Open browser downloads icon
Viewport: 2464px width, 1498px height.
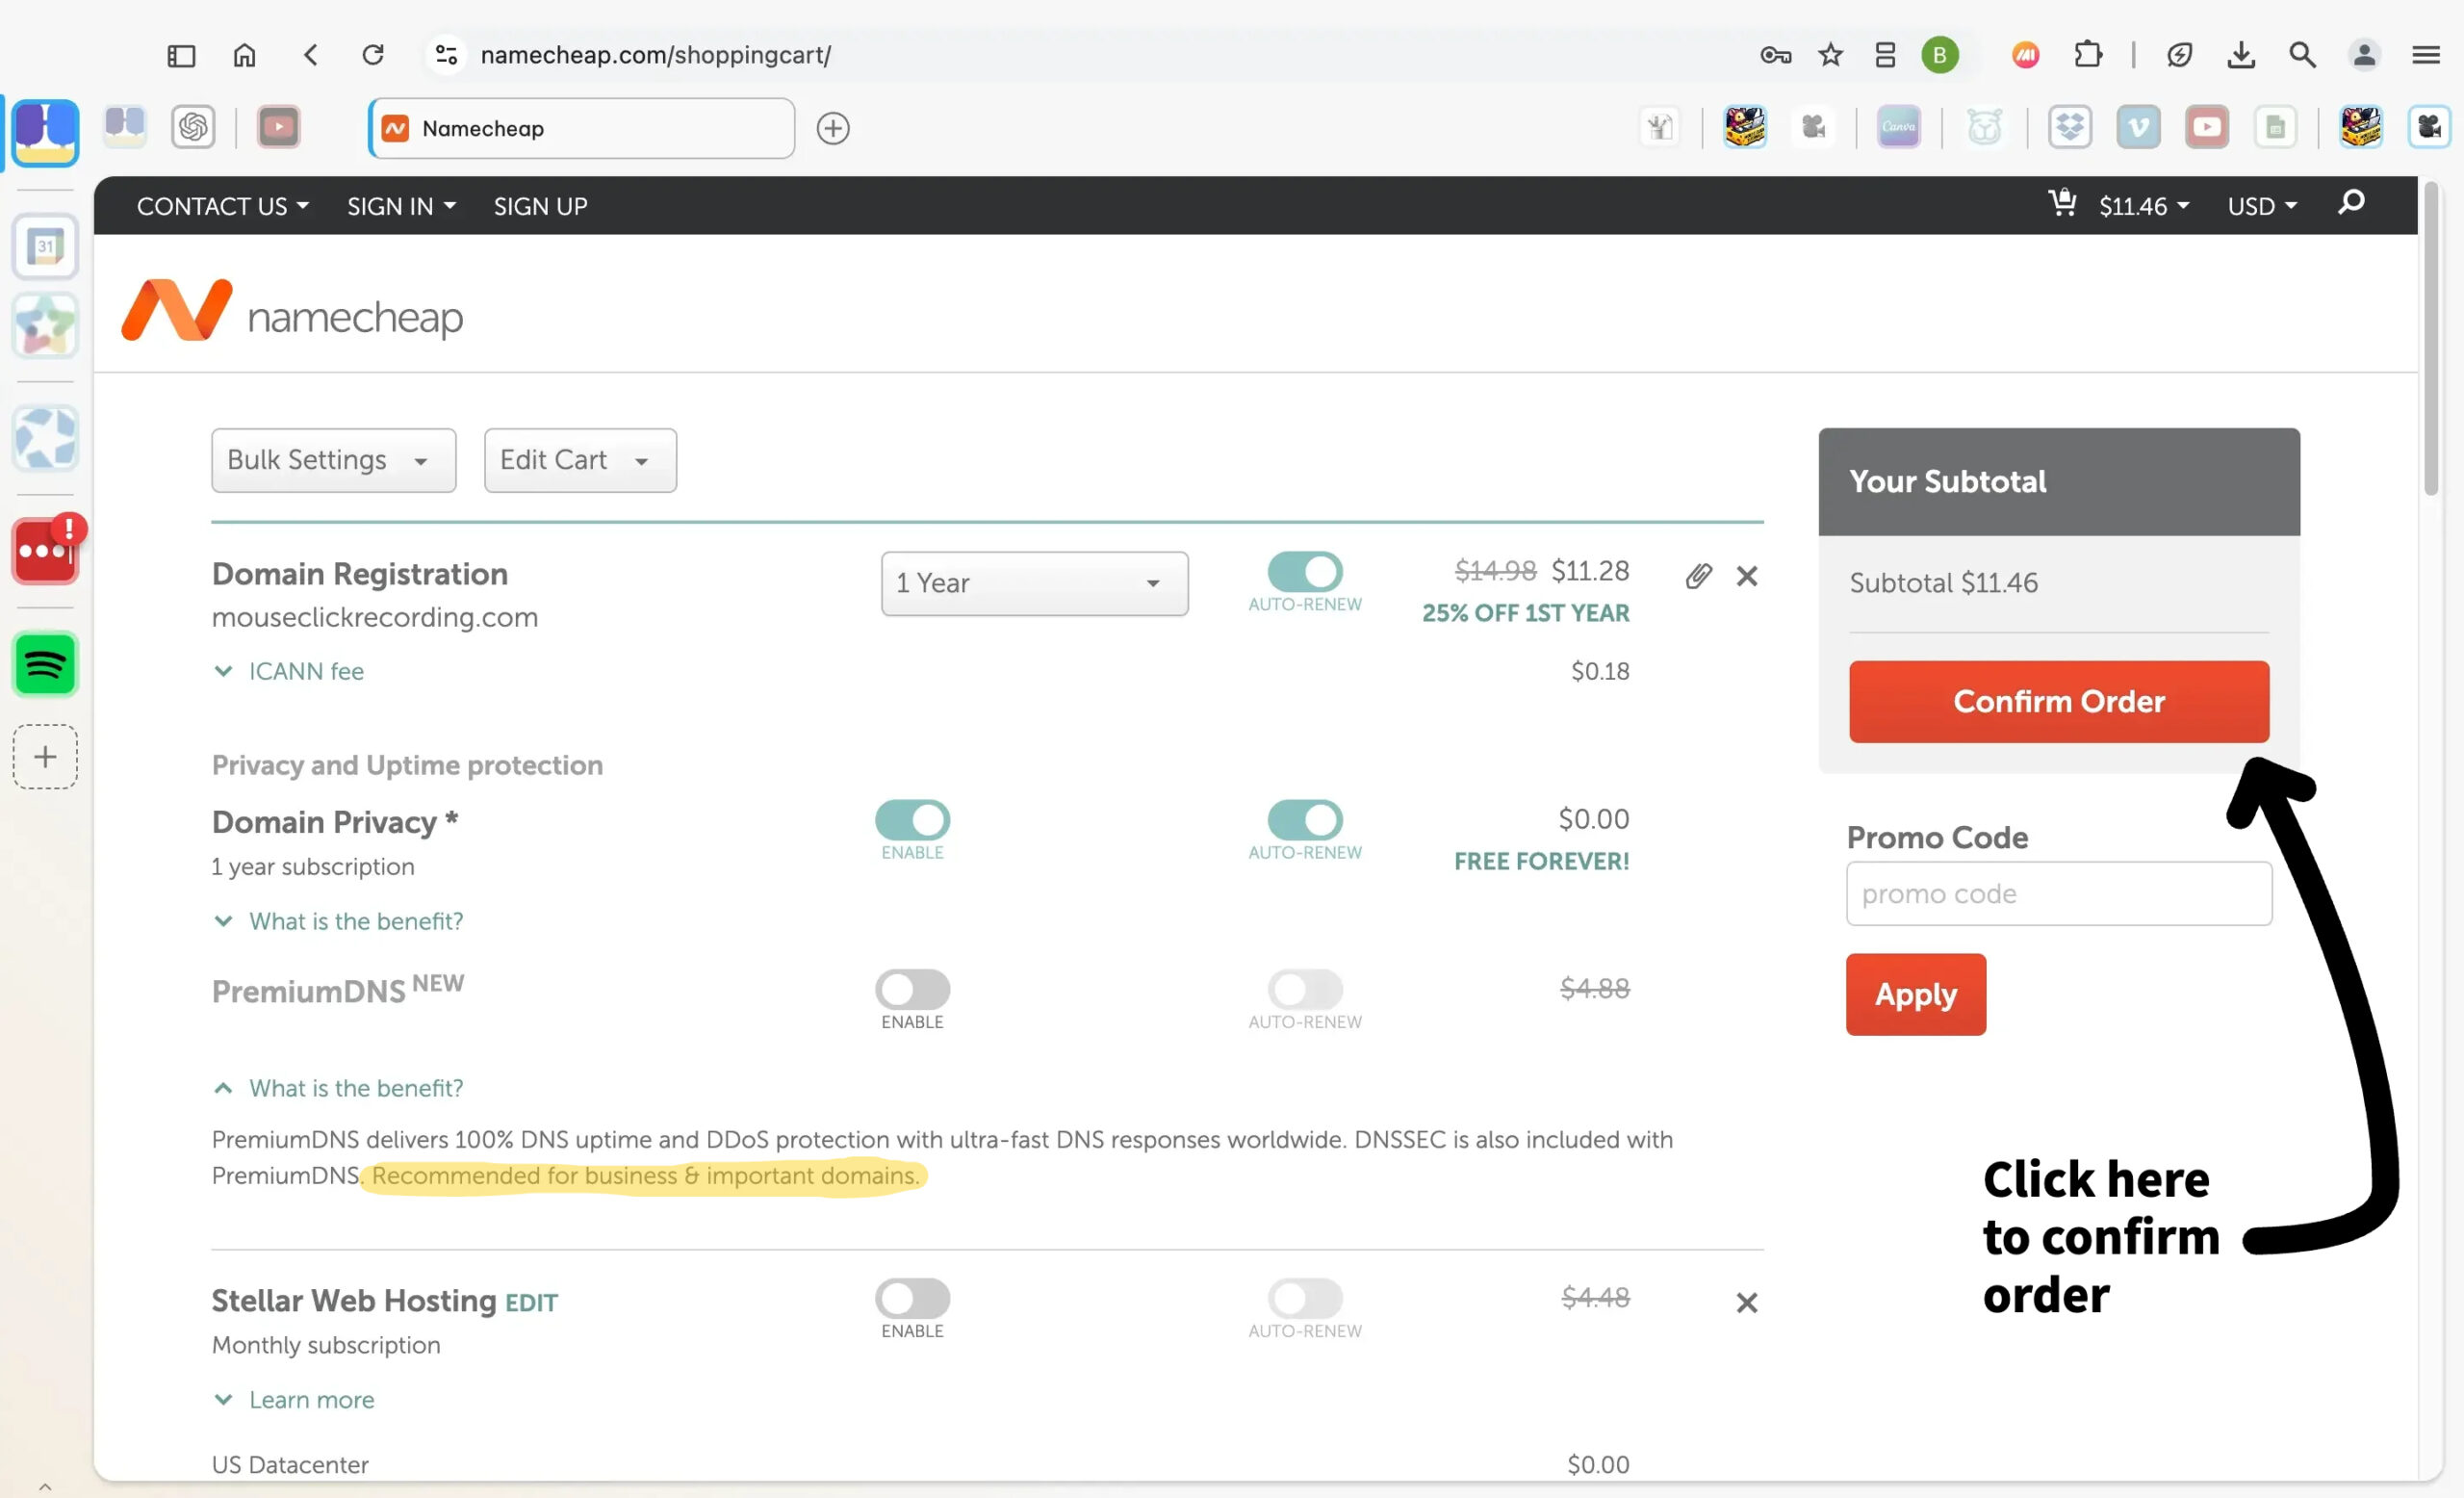pyautogui.click(x=2241, y=55)
